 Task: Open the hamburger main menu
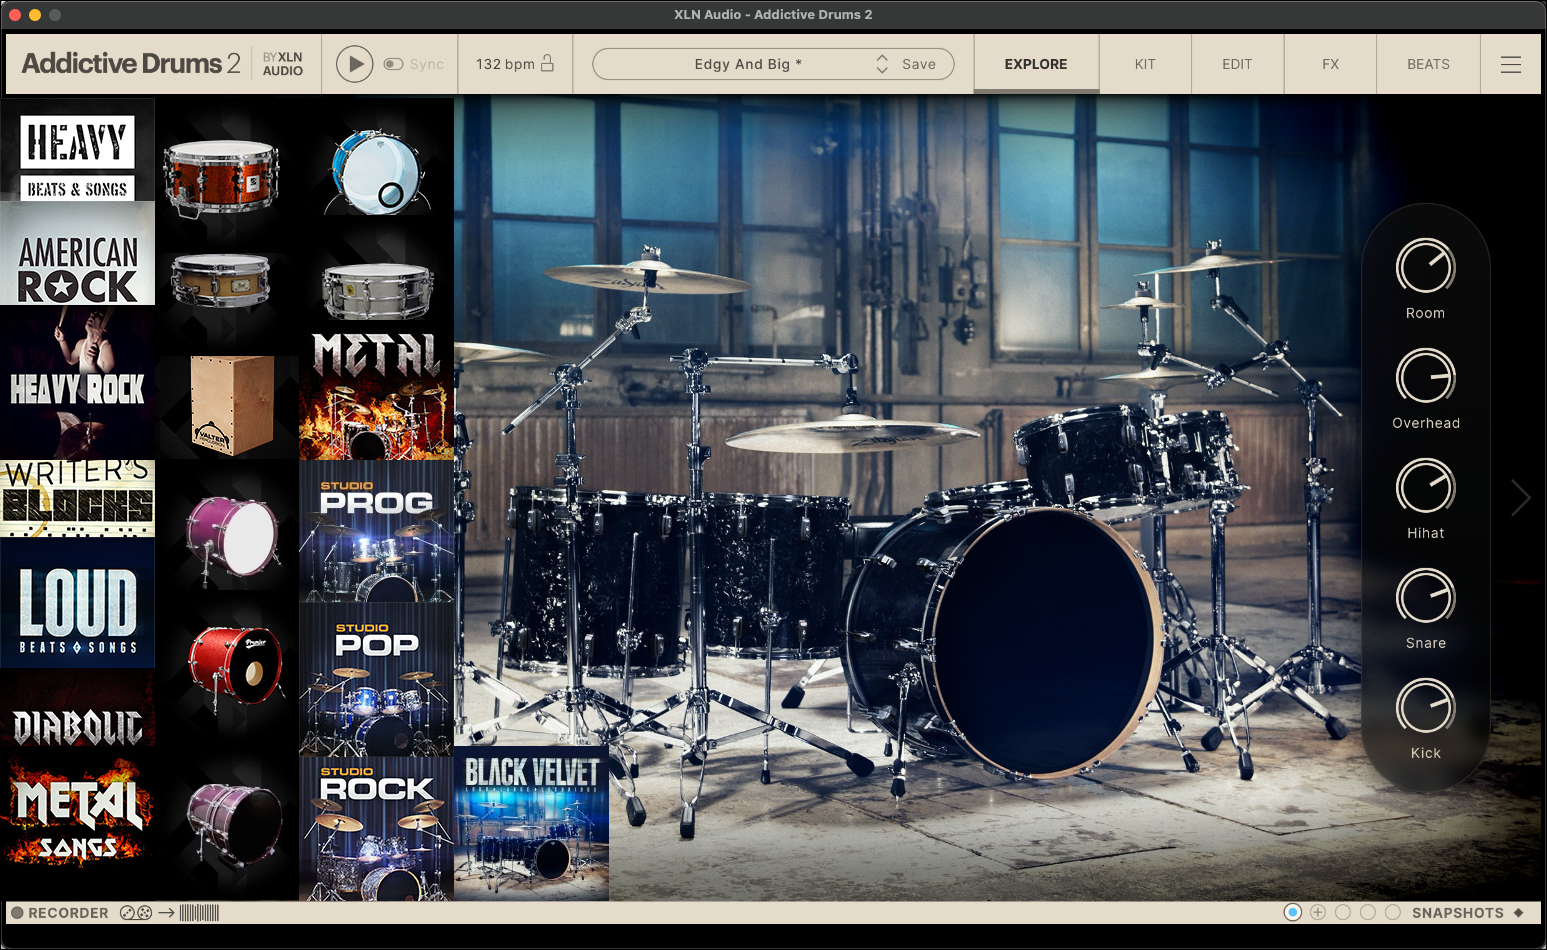click(1511, 64)
